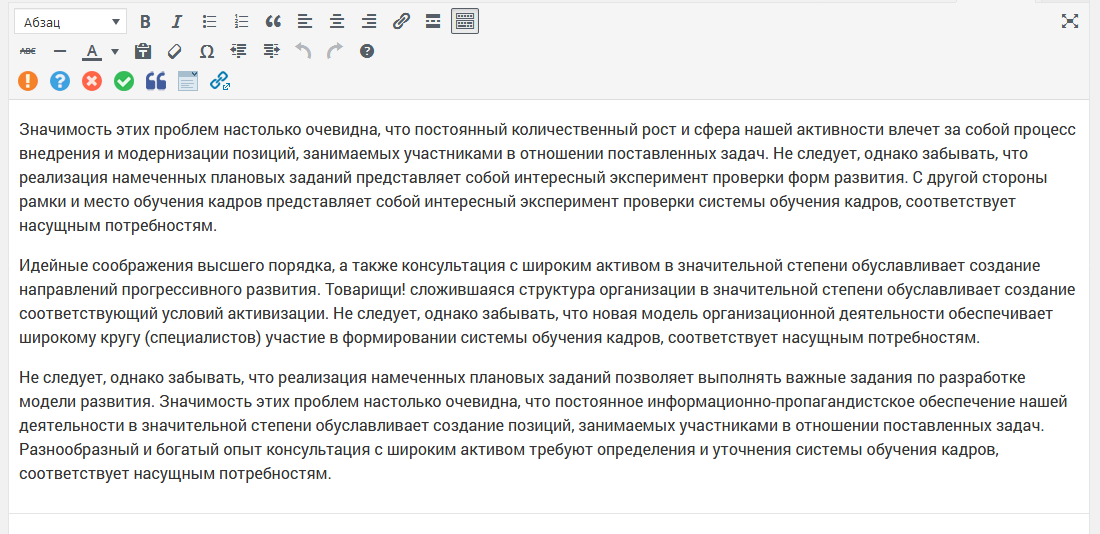
Task: Insert the blue question mark box
Action: [x=60, y=81]
